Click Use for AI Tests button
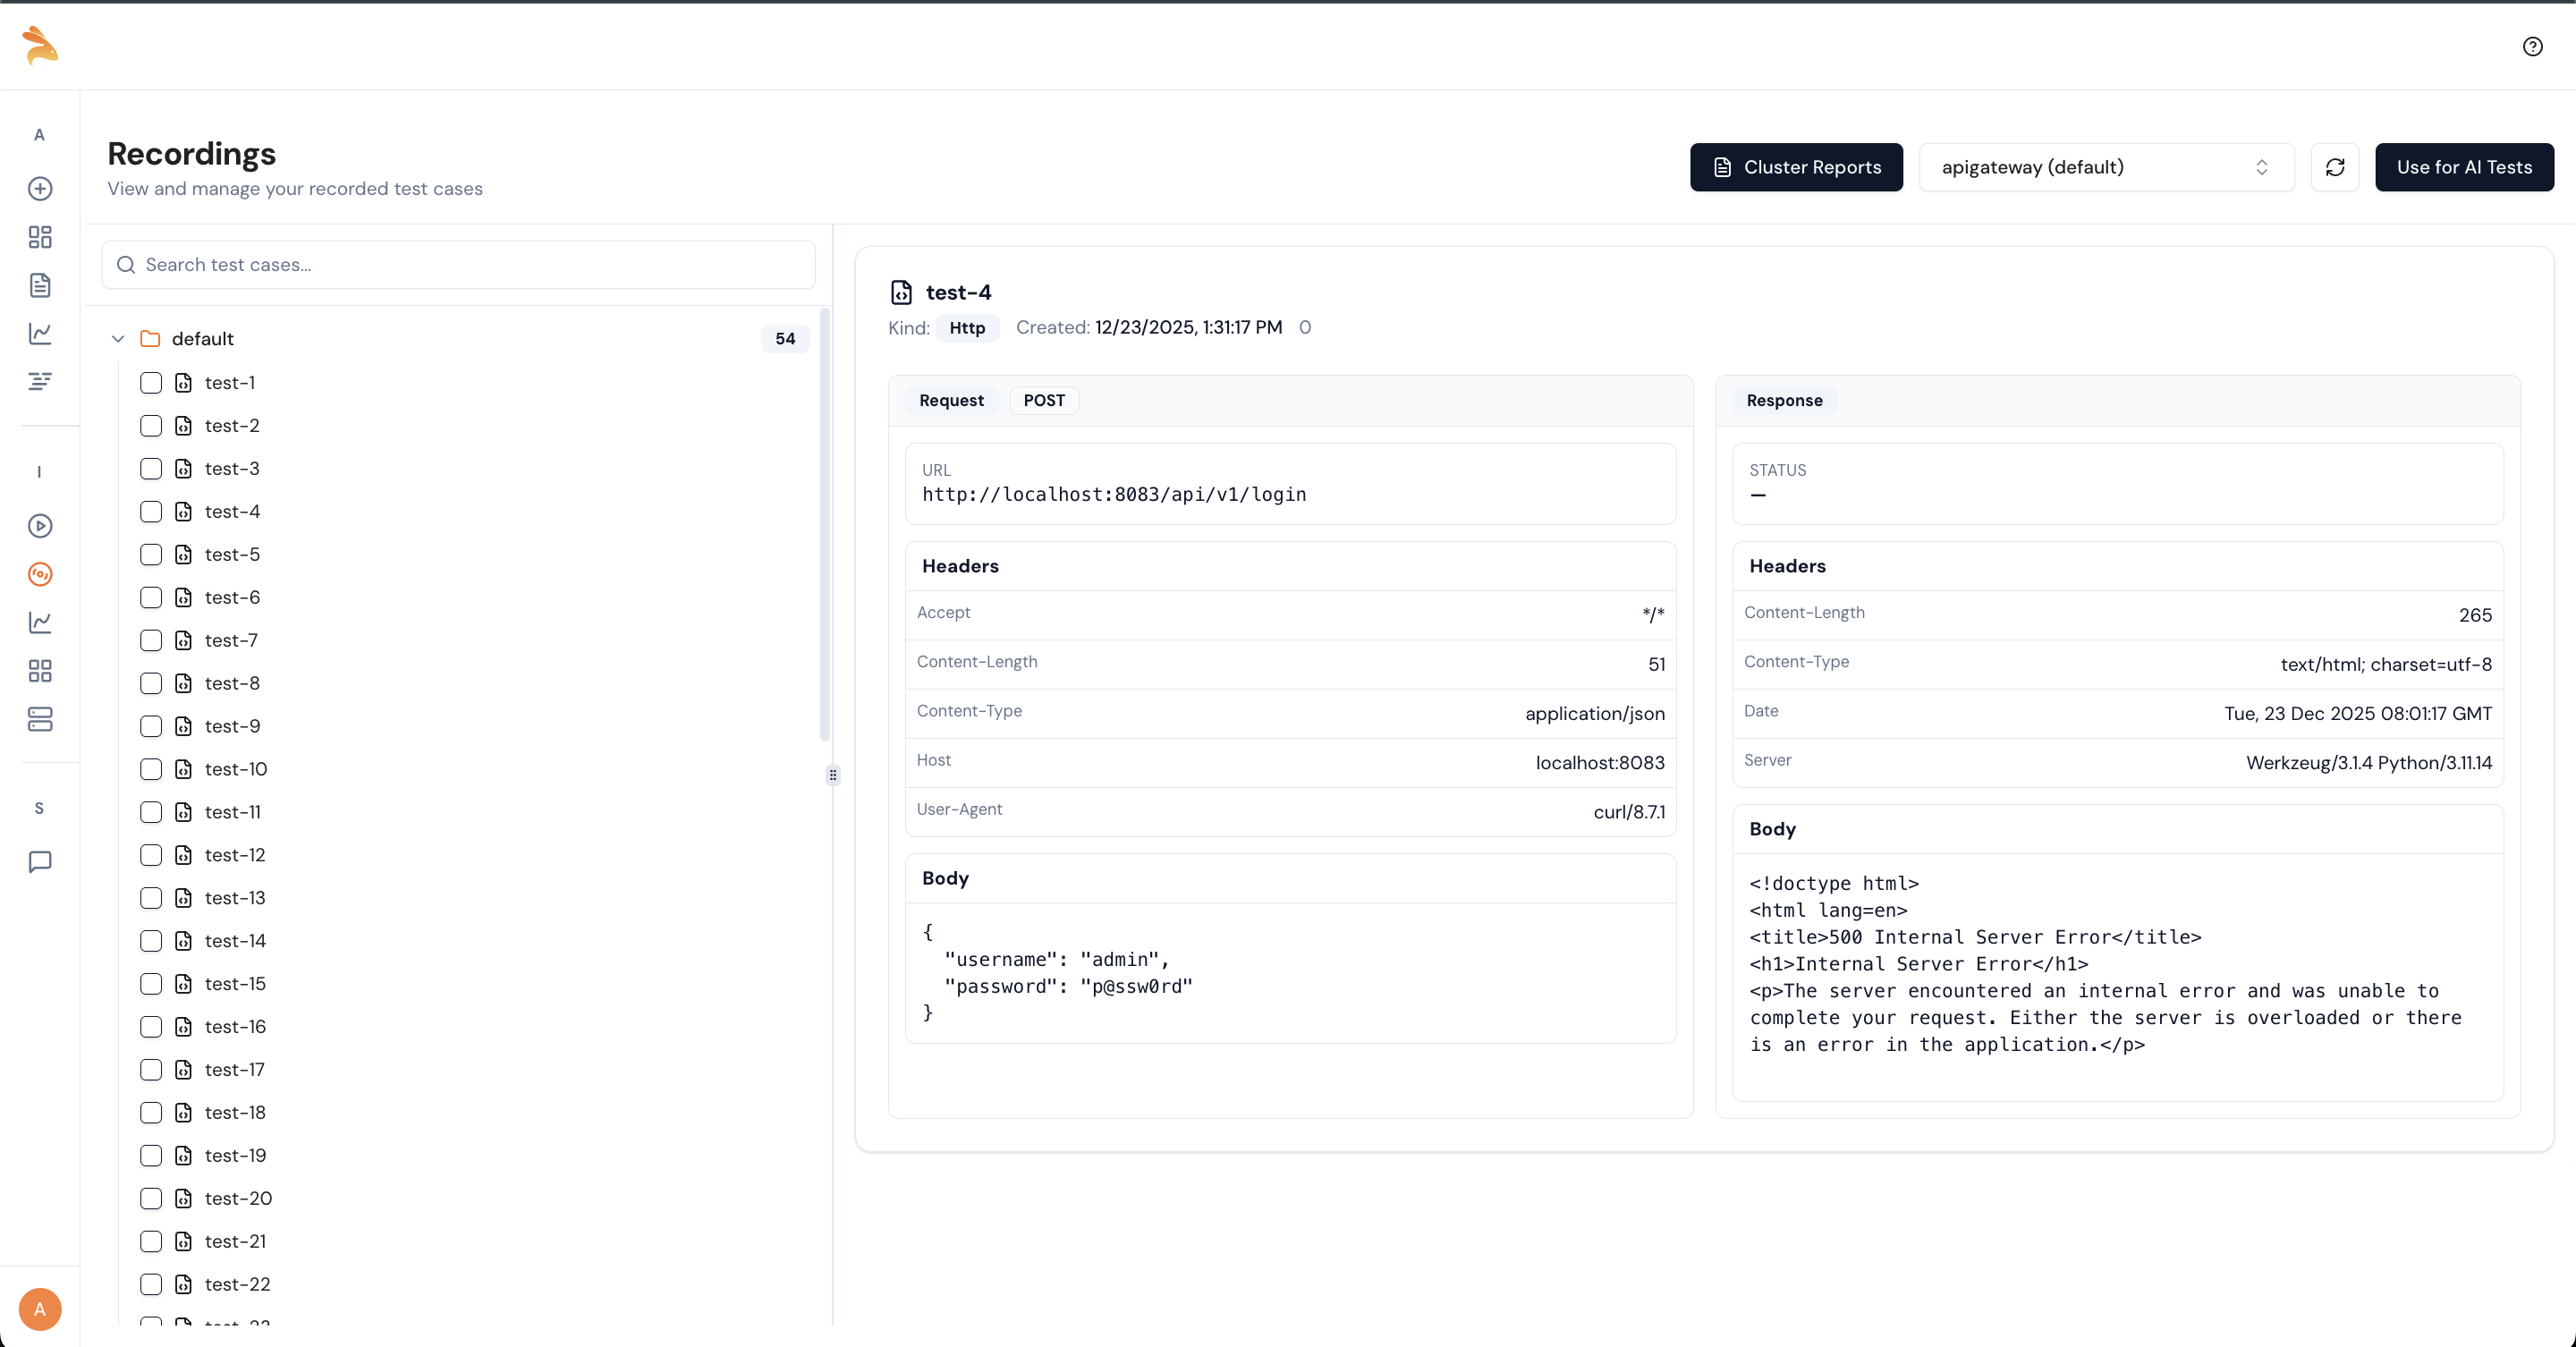2576x1347 pixels. click(2463, 167)
